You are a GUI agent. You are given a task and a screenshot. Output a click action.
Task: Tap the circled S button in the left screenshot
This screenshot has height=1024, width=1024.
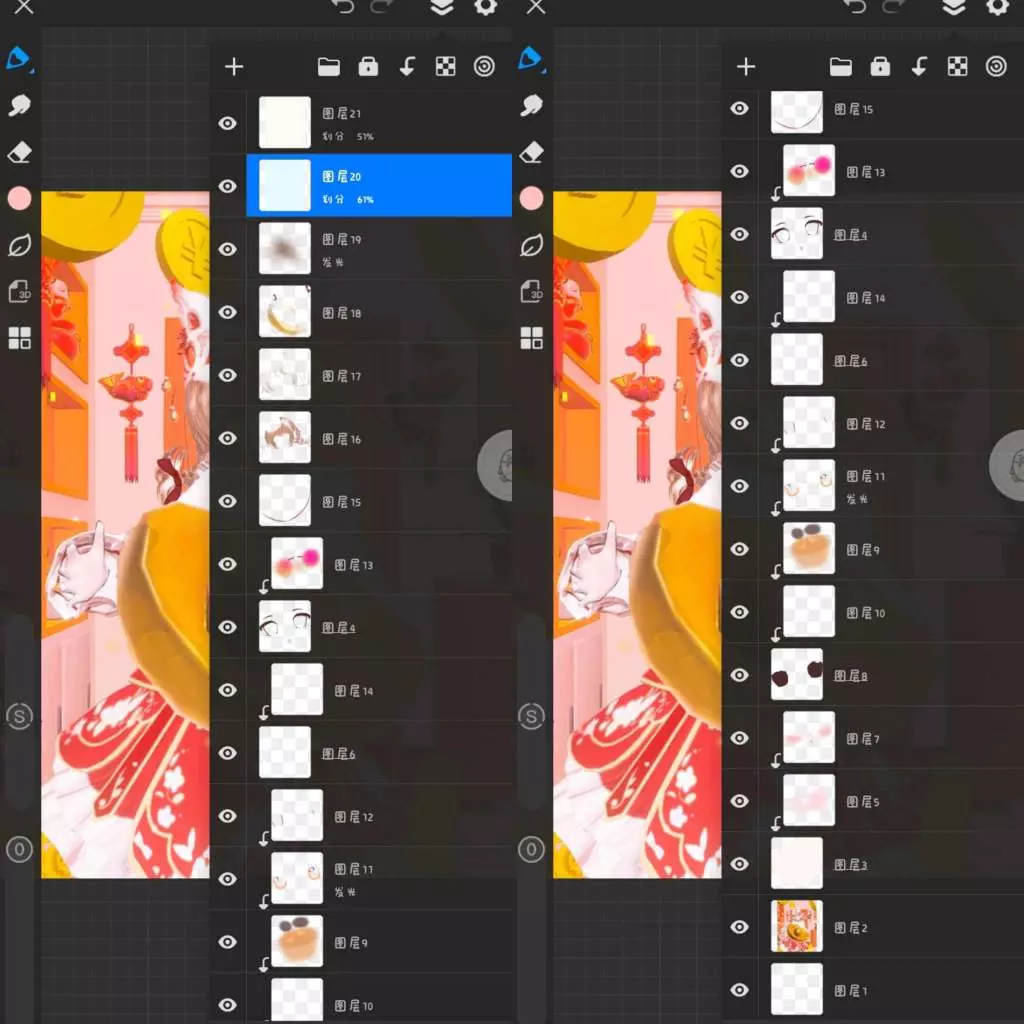(19, 716)
